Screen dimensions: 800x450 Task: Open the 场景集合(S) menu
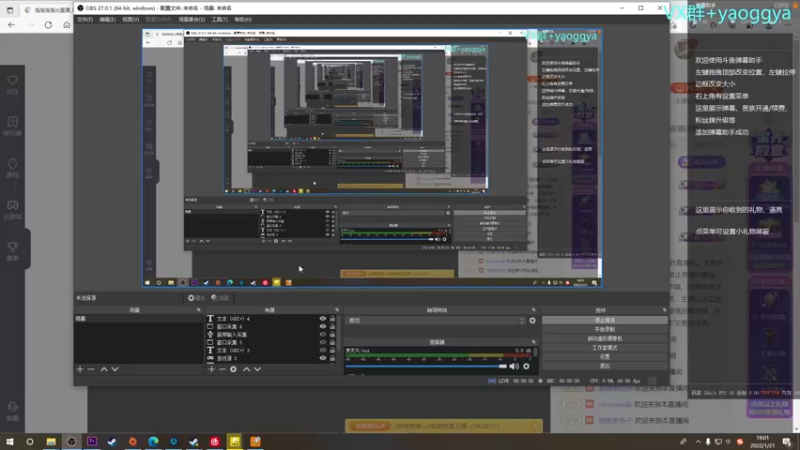tap(192, 19)
